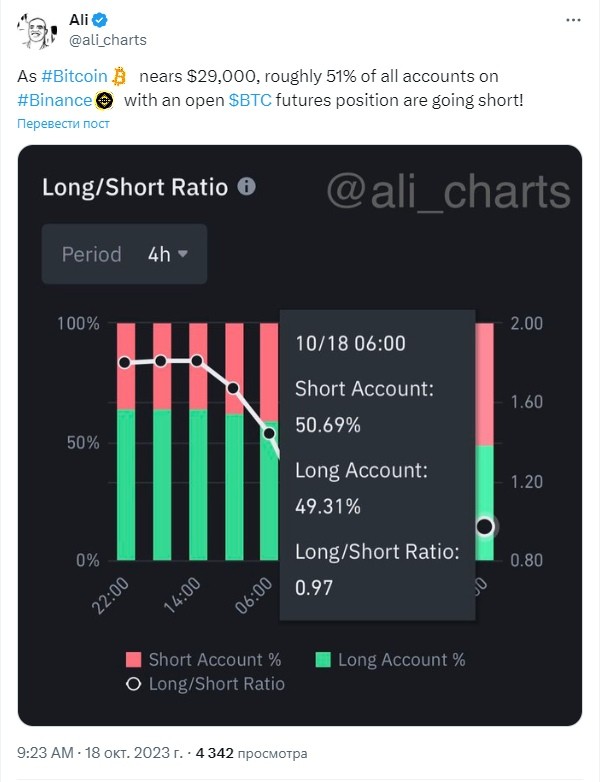Click the 9:23 AM post timestamp
The height and width of the screenshot is (782, 601).
(x=45, y=753)
